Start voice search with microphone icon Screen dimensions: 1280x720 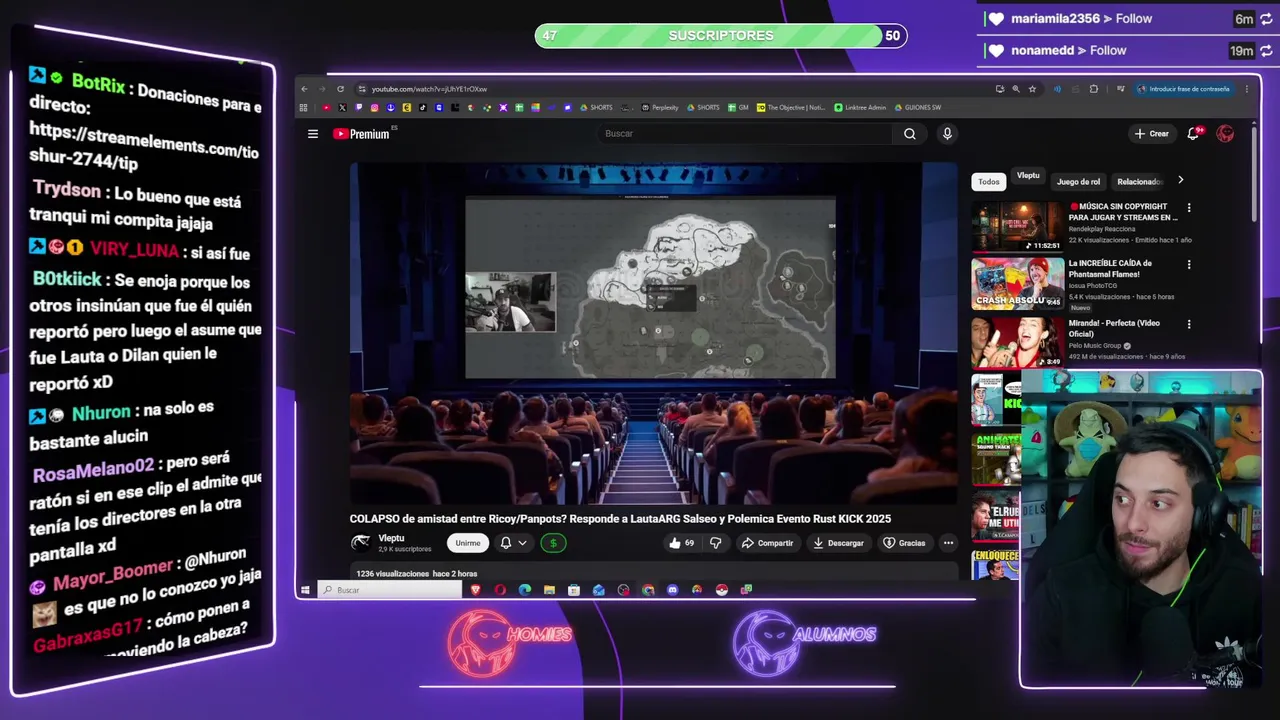pos(947,134)
